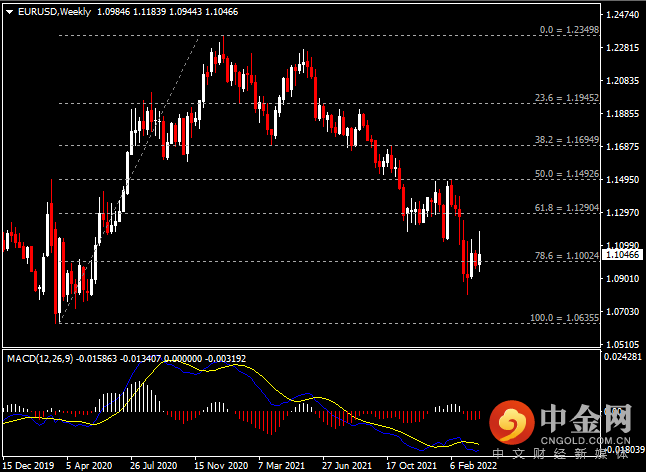Click the 6 Feb 2022 date label

473,465
